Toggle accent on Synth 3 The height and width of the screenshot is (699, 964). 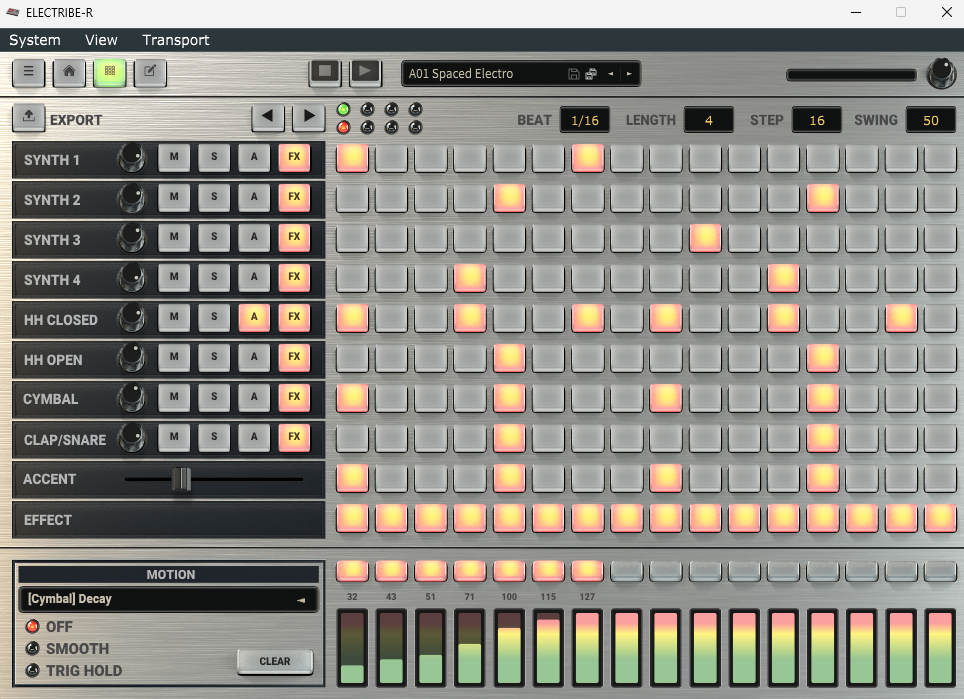(254, 237)
